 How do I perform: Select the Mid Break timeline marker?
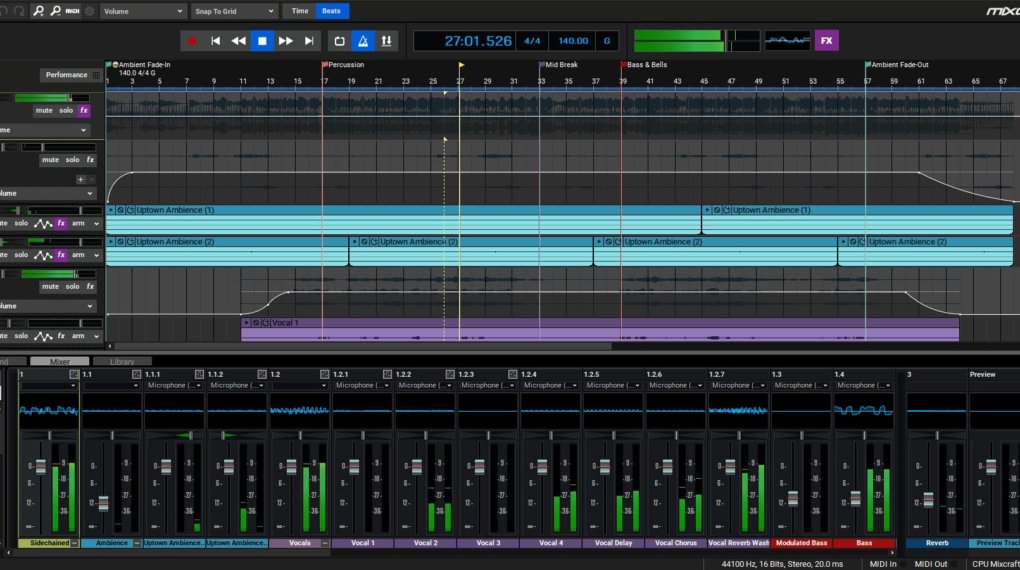coord(559,64)
